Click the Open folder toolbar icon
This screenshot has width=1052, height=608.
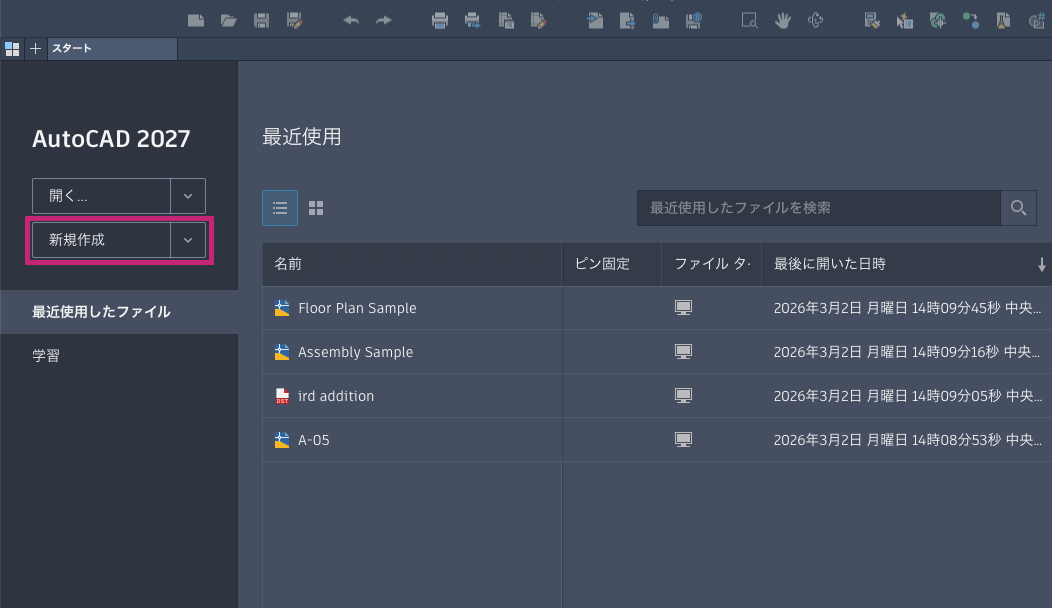pos(229,21)
